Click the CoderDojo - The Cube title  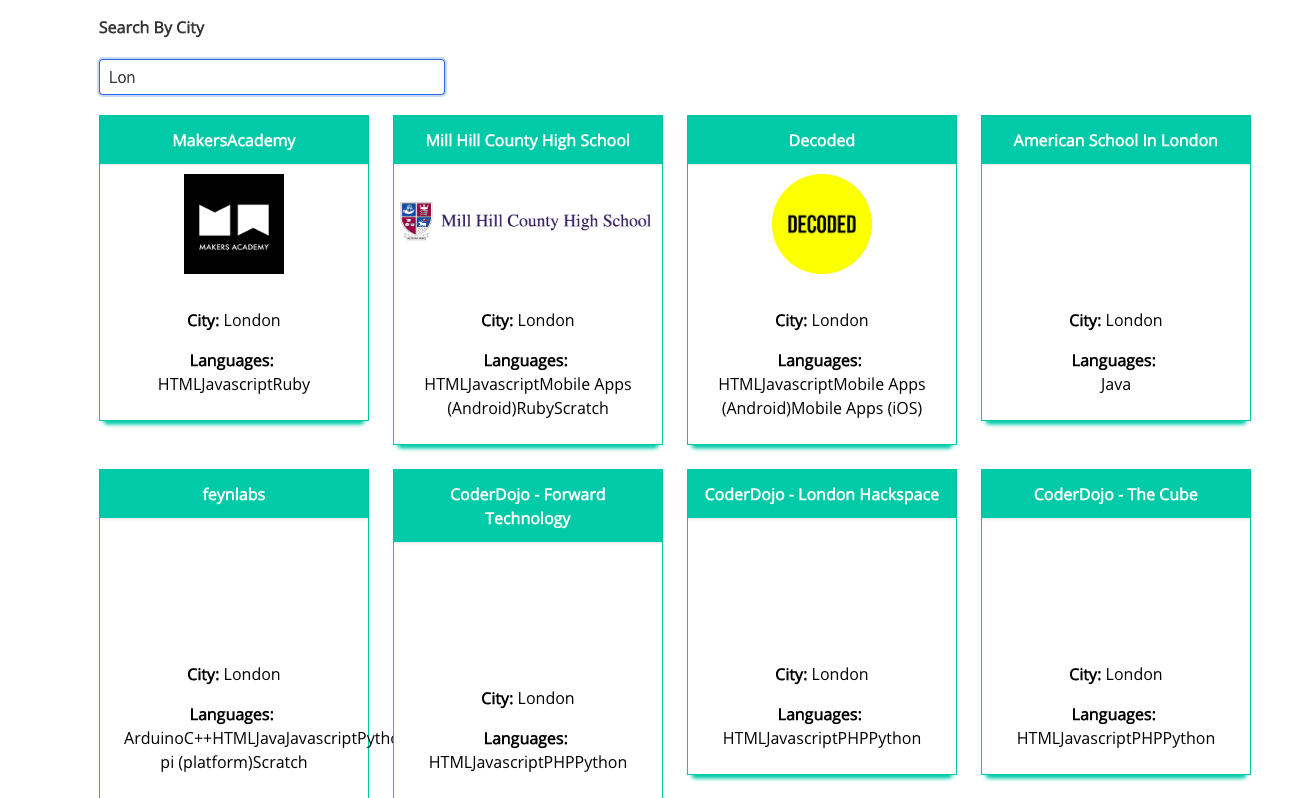pyautogui.click(x=1116, y=494)
